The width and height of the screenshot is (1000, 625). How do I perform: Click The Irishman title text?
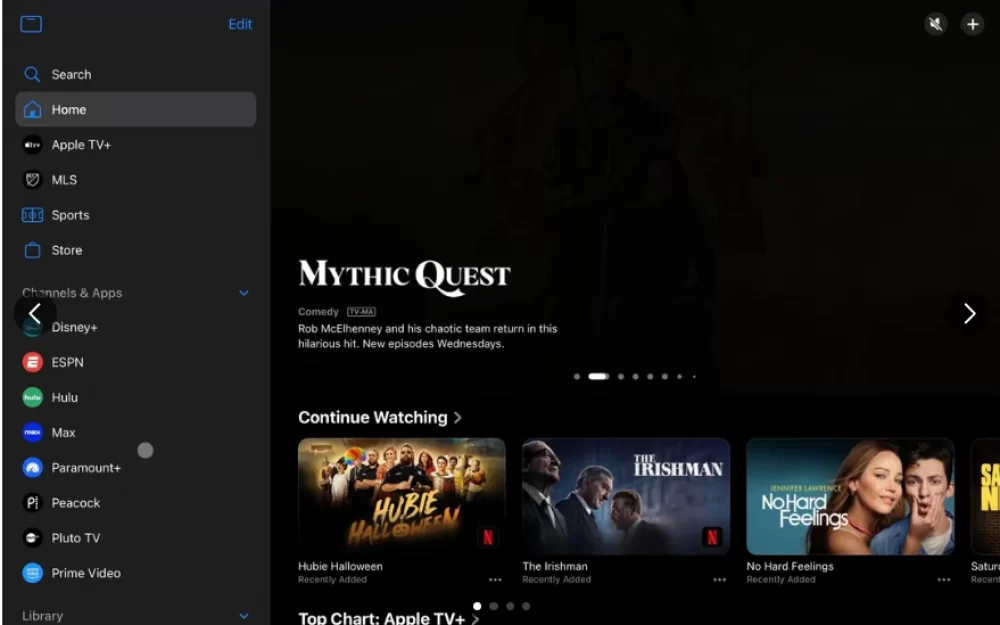[555, 566]
